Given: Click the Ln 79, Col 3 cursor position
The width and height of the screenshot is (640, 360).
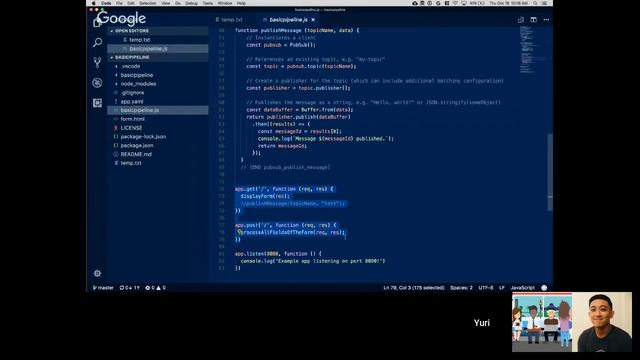Looking at the screenshot, I should pos(413,288).
